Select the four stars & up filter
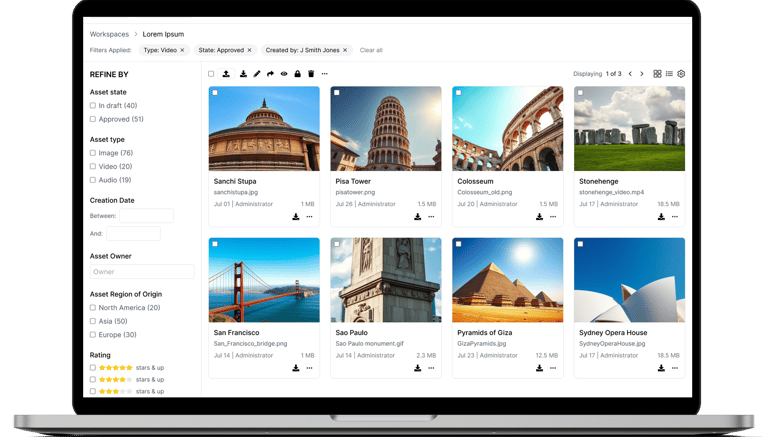 (93, 379)
